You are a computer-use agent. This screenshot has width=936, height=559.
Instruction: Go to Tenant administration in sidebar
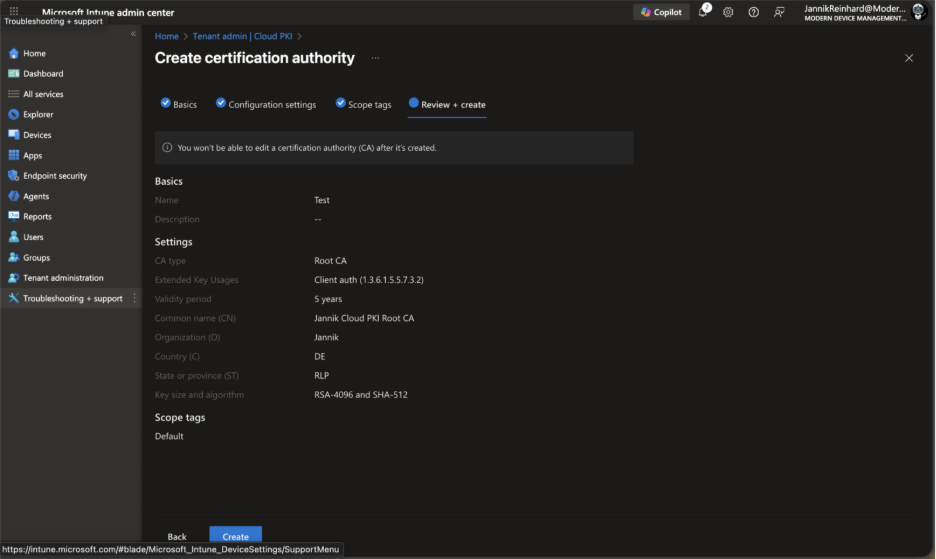pyautogui.click(x=63, y=278)
